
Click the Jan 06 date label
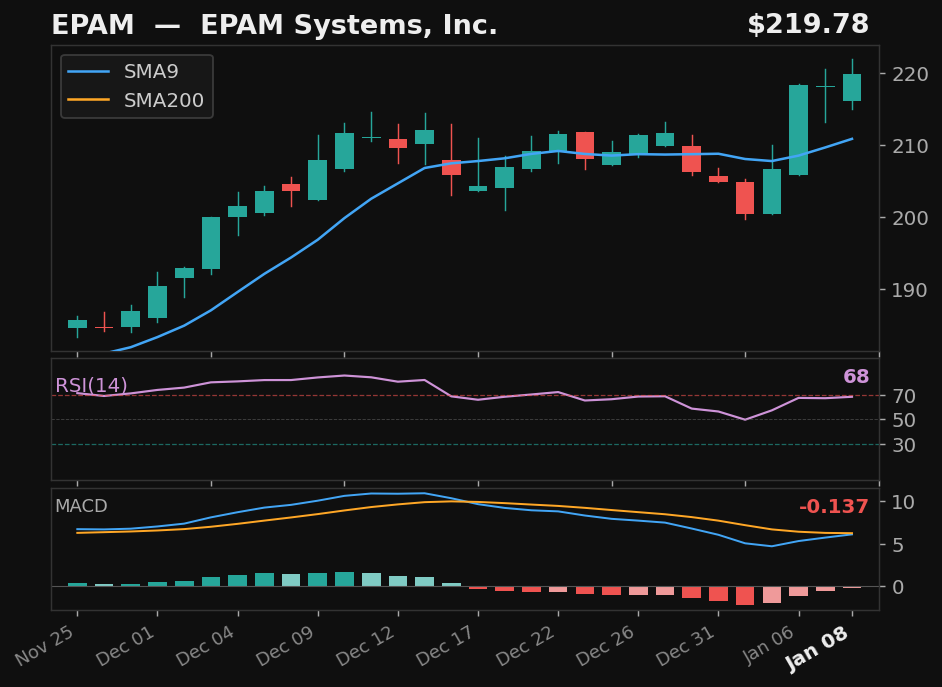point(770,644)
